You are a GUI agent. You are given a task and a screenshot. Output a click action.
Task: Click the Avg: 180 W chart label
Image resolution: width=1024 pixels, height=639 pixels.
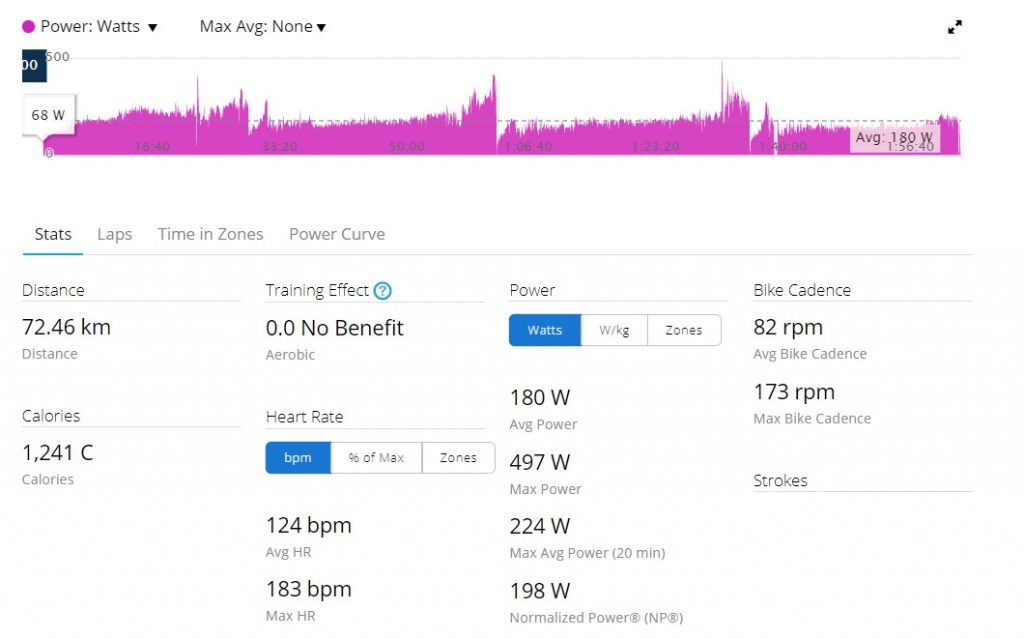(x=894, y=138)
